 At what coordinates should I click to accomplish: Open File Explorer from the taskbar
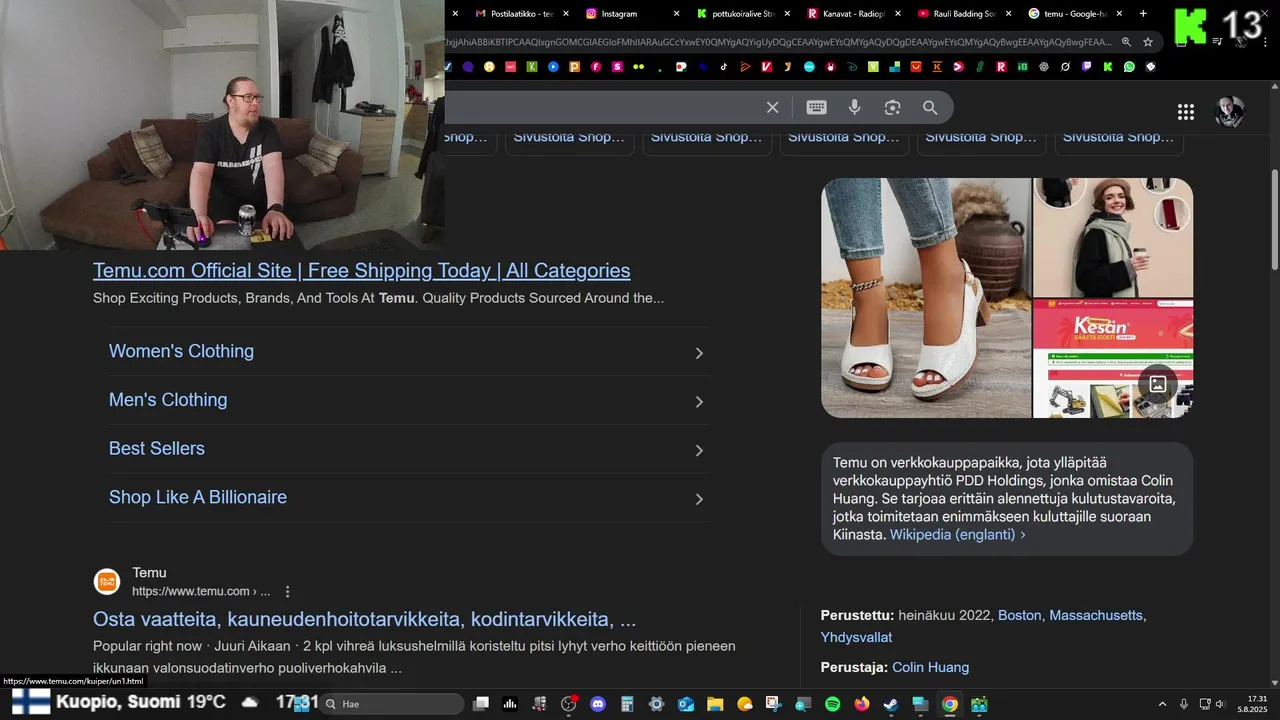(x=714, y=704)
